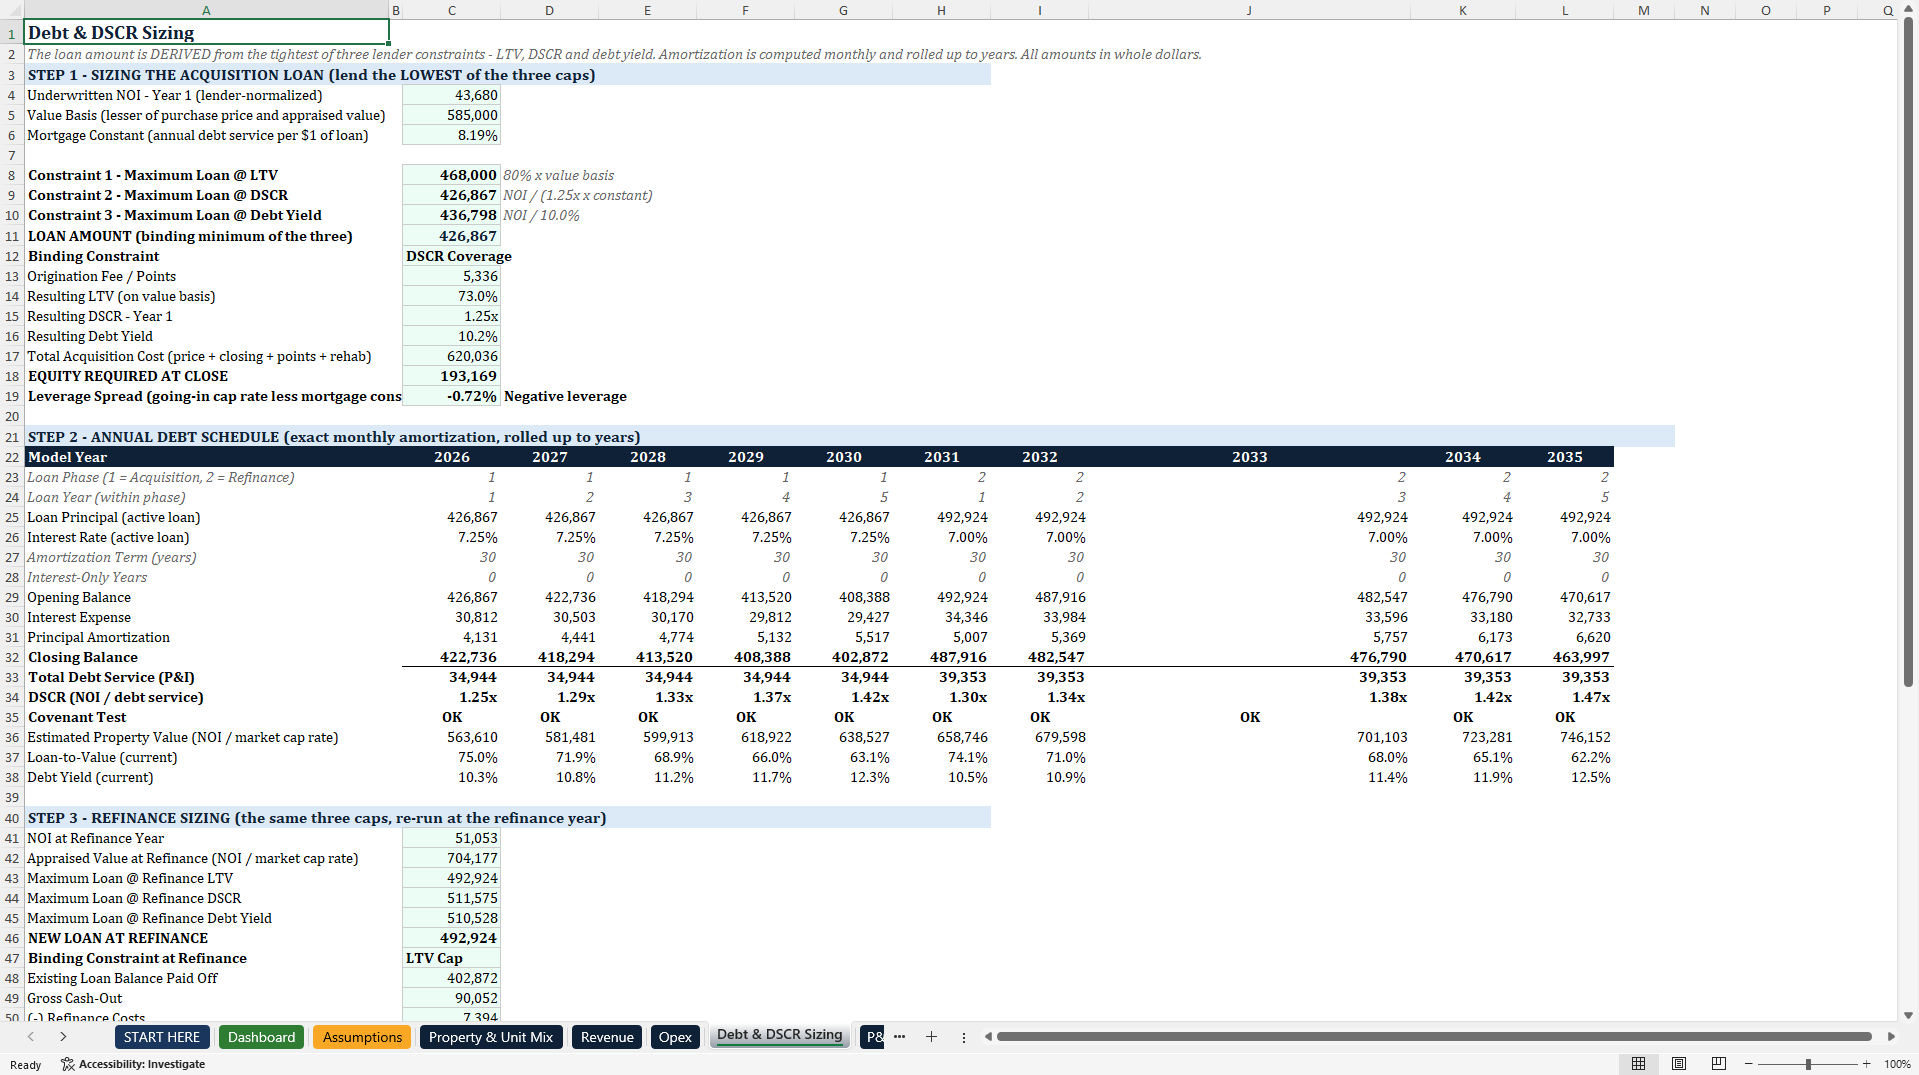Select Mortgage Constant cell 8.19%

pos(451,135)
